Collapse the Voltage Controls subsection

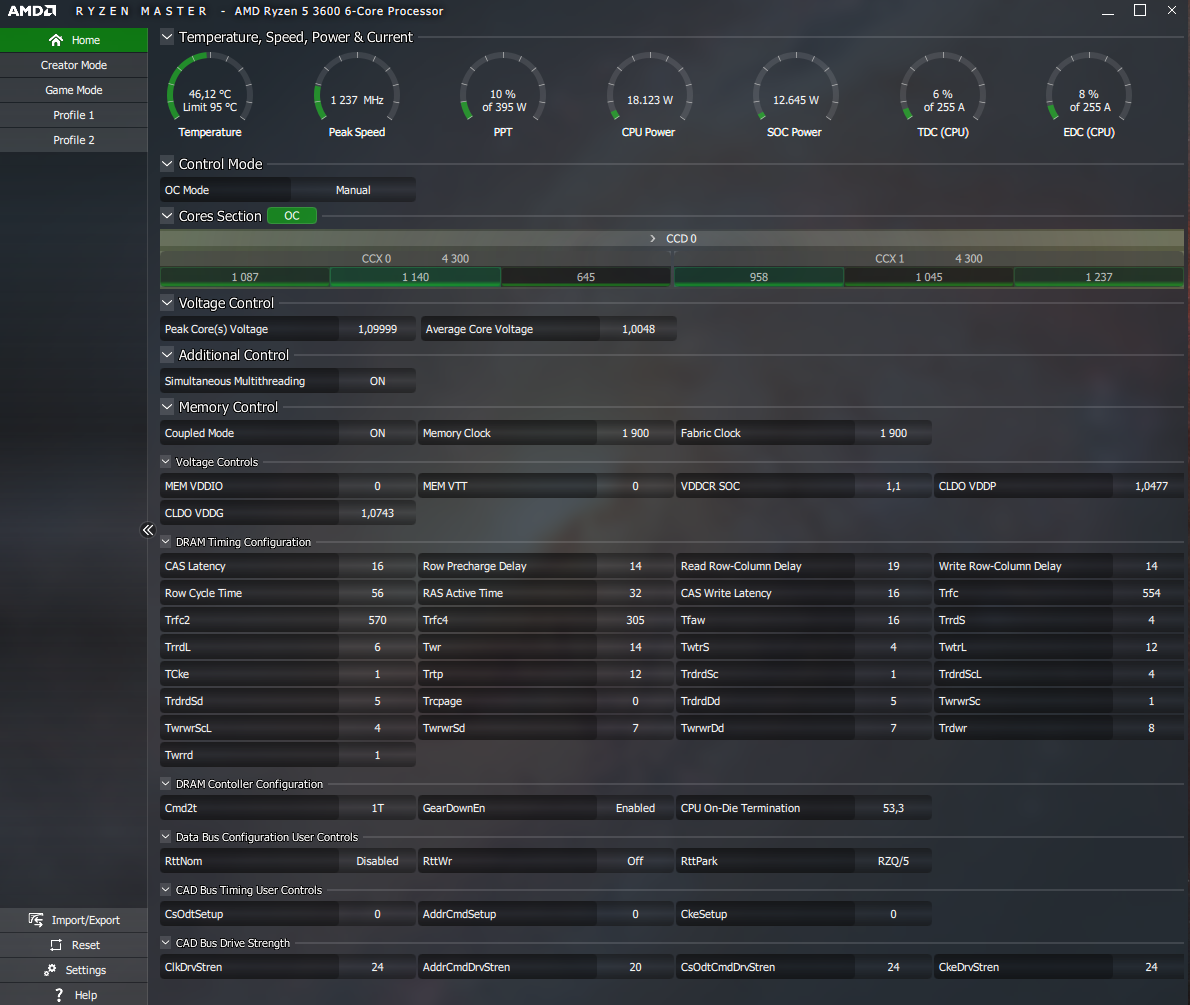coord(165,462)
